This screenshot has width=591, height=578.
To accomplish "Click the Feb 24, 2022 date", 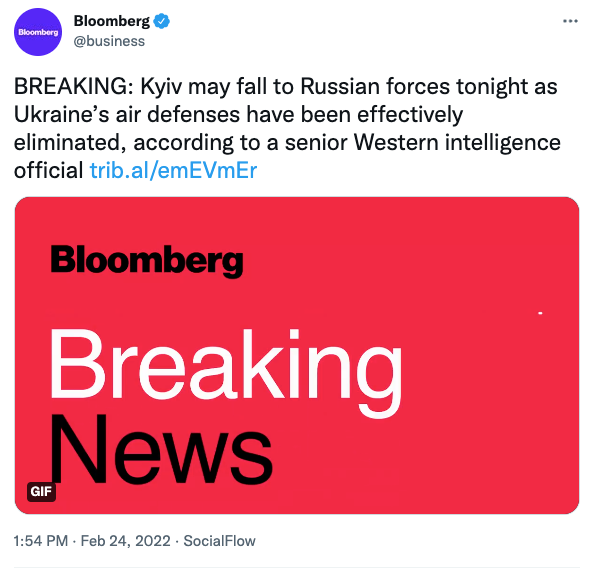I will (126, 541).
